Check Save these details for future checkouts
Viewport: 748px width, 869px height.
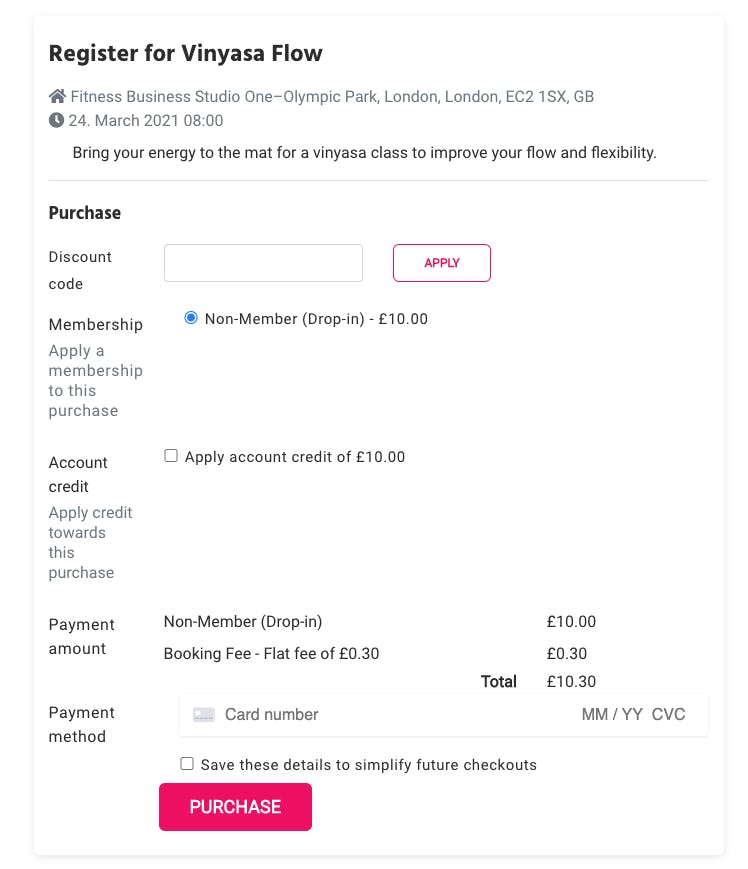(x=187, y=764)
